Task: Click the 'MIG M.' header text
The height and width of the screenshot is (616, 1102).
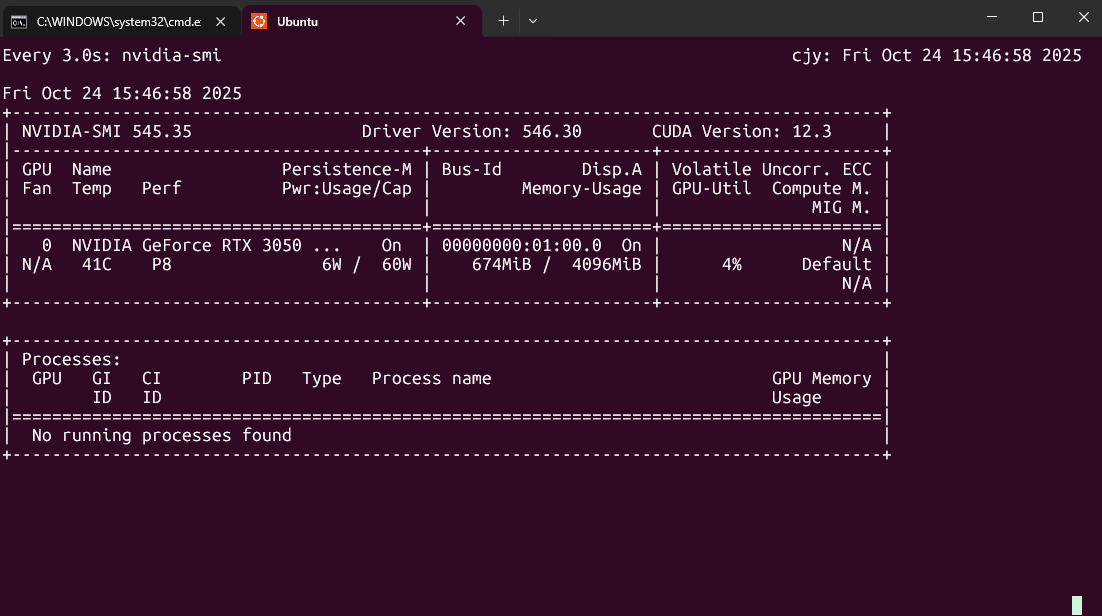Action: click(841, 207)
